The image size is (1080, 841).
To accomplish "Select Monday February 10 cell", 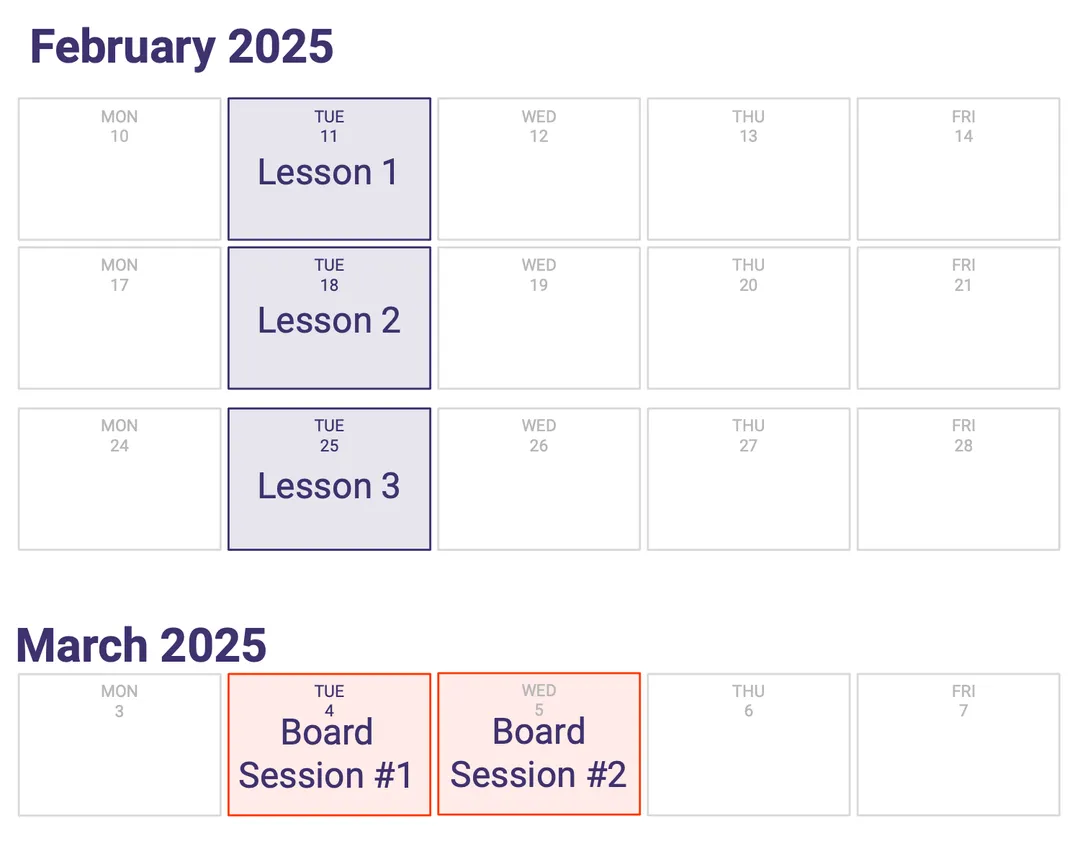I will pyautogui.click(x=120, y=169).
